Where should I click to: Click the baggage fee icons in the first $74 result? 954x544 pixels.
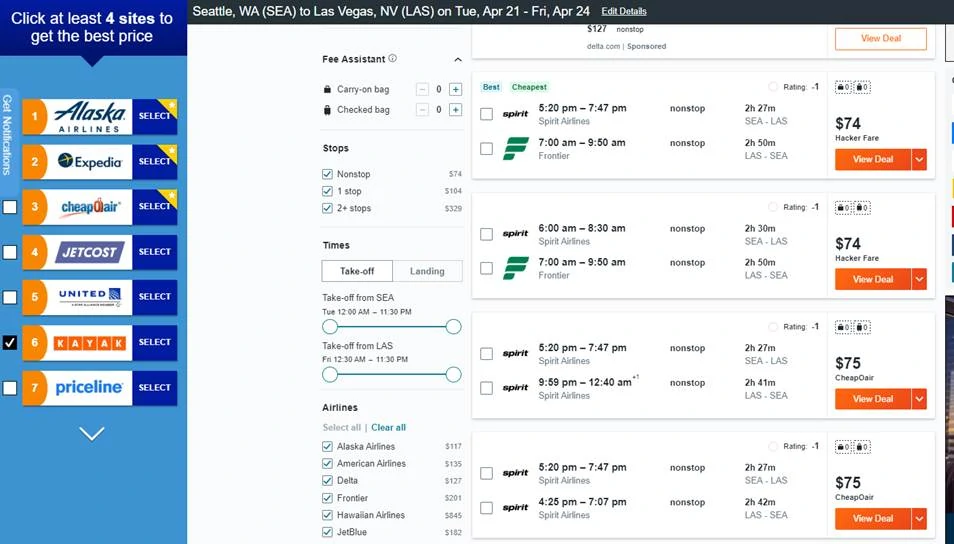click(852, 88)
